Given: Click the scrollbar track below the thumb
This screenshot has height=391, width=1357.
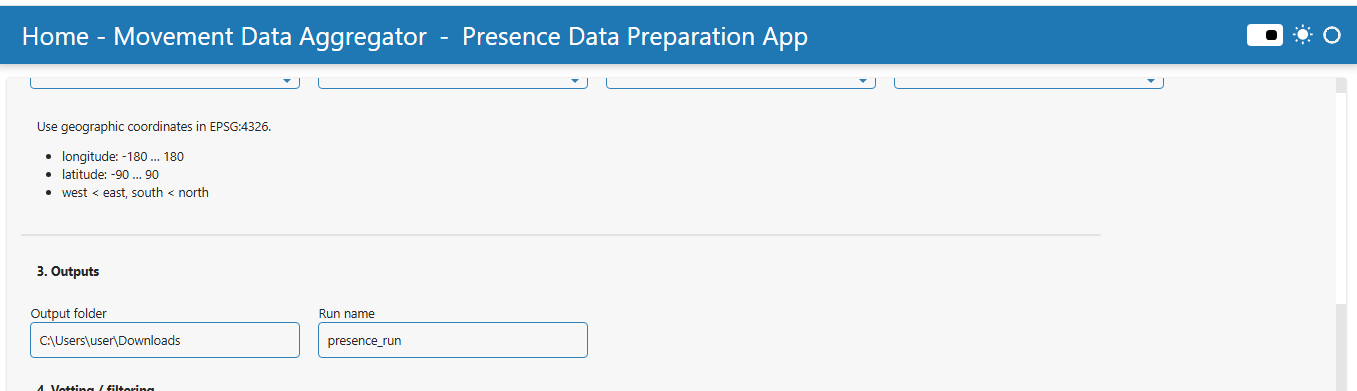Looking at the screenshot, I should point(1340,348).
